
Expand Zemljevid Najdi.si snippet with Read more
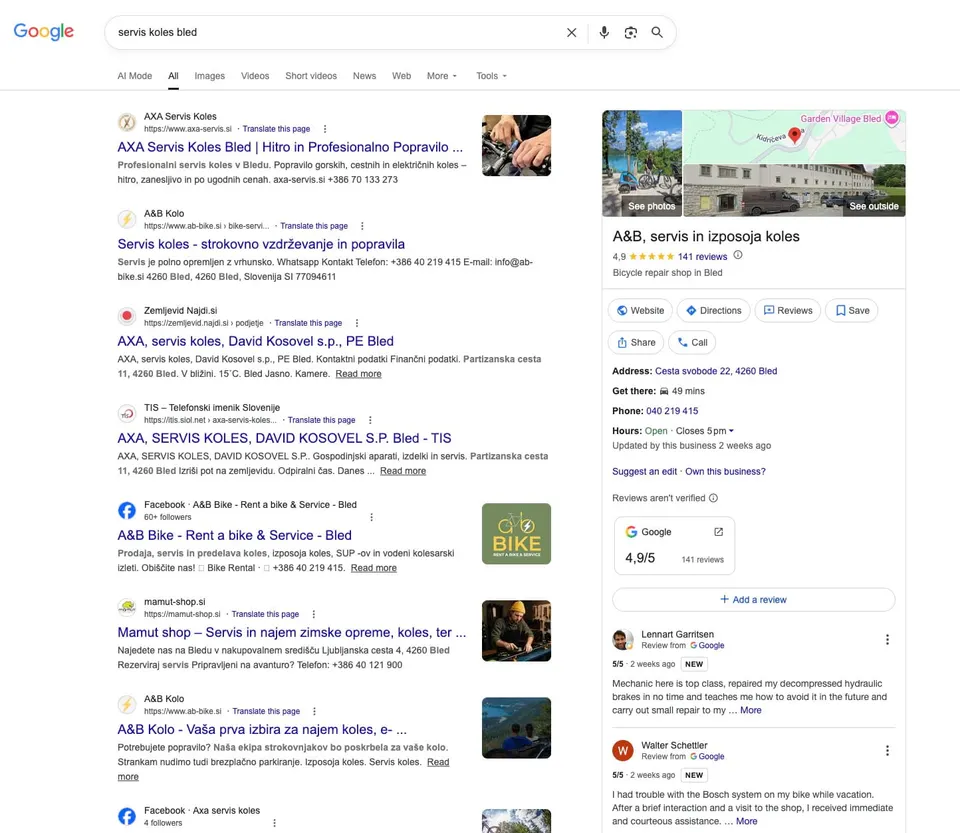pos(358,374)
